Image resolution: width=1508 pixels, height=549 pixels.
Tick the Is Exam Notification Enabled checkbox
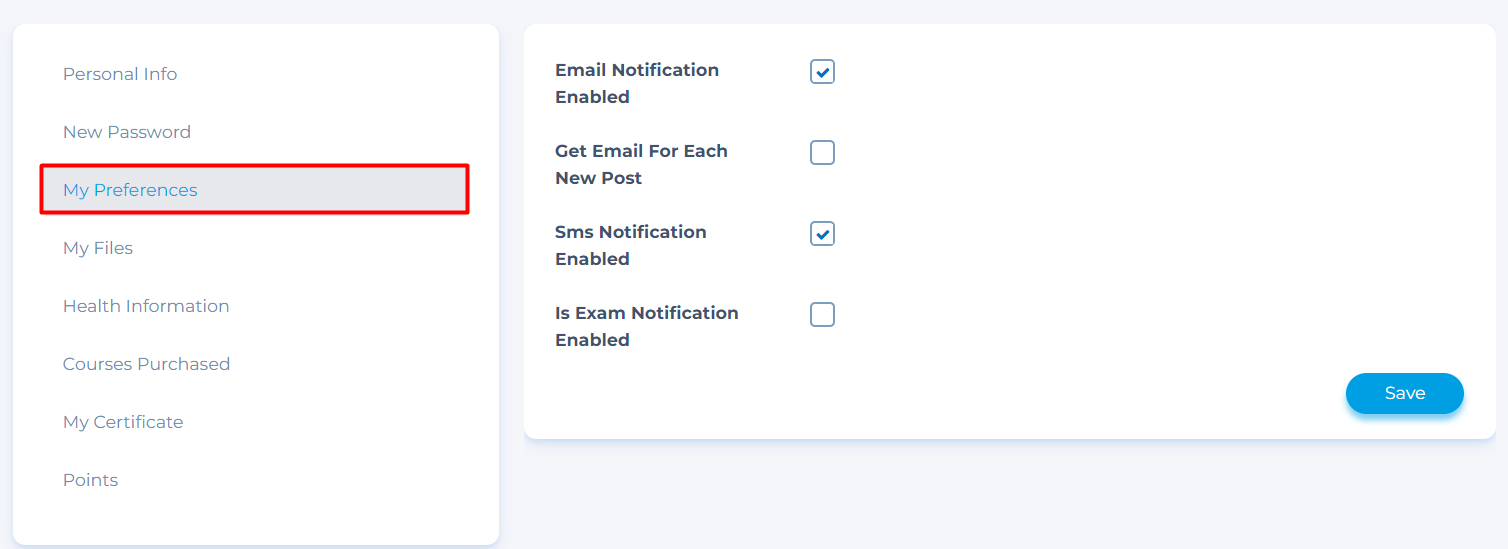click(x=822, y=315)
